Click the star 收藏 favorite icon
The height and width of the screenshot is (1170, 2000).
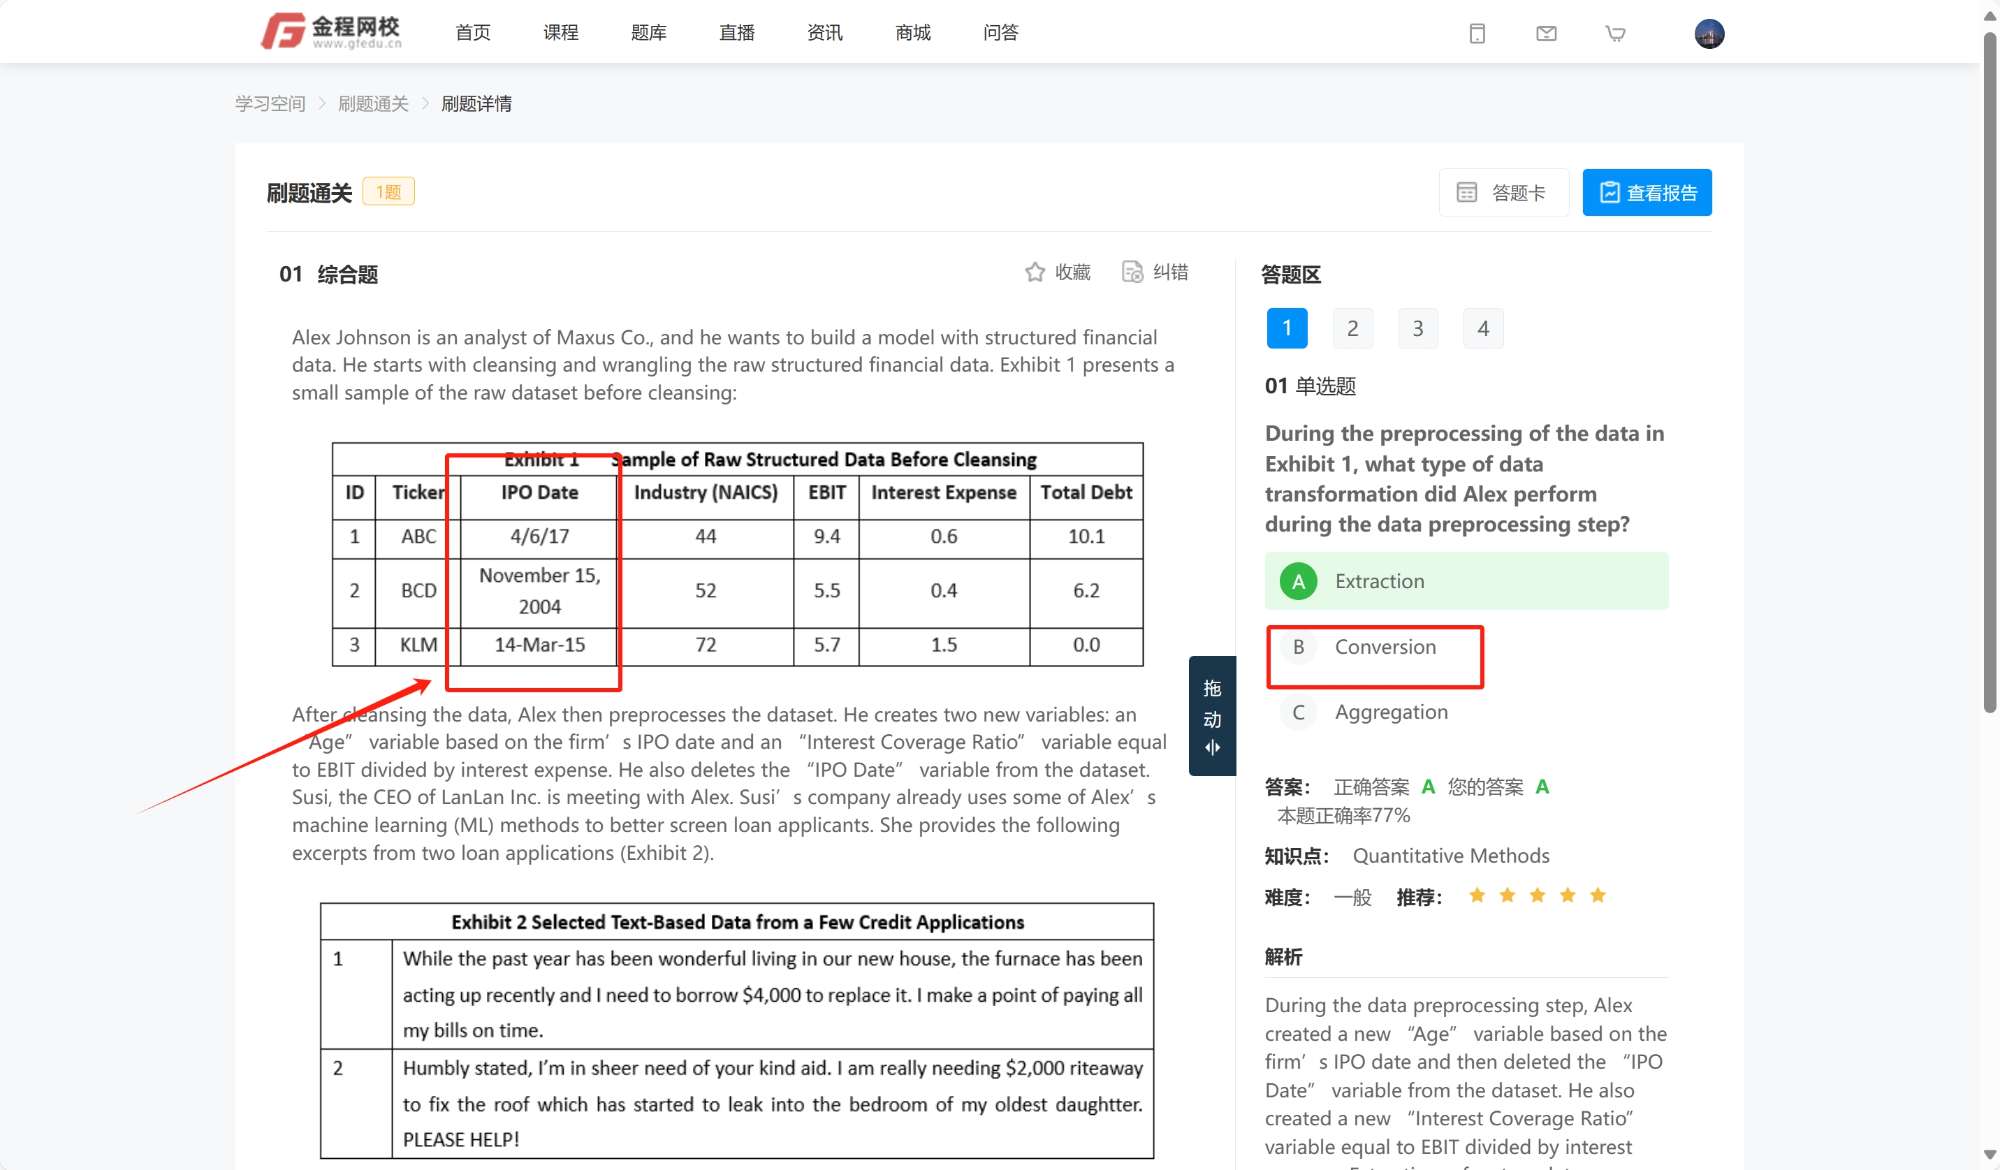1035,272
